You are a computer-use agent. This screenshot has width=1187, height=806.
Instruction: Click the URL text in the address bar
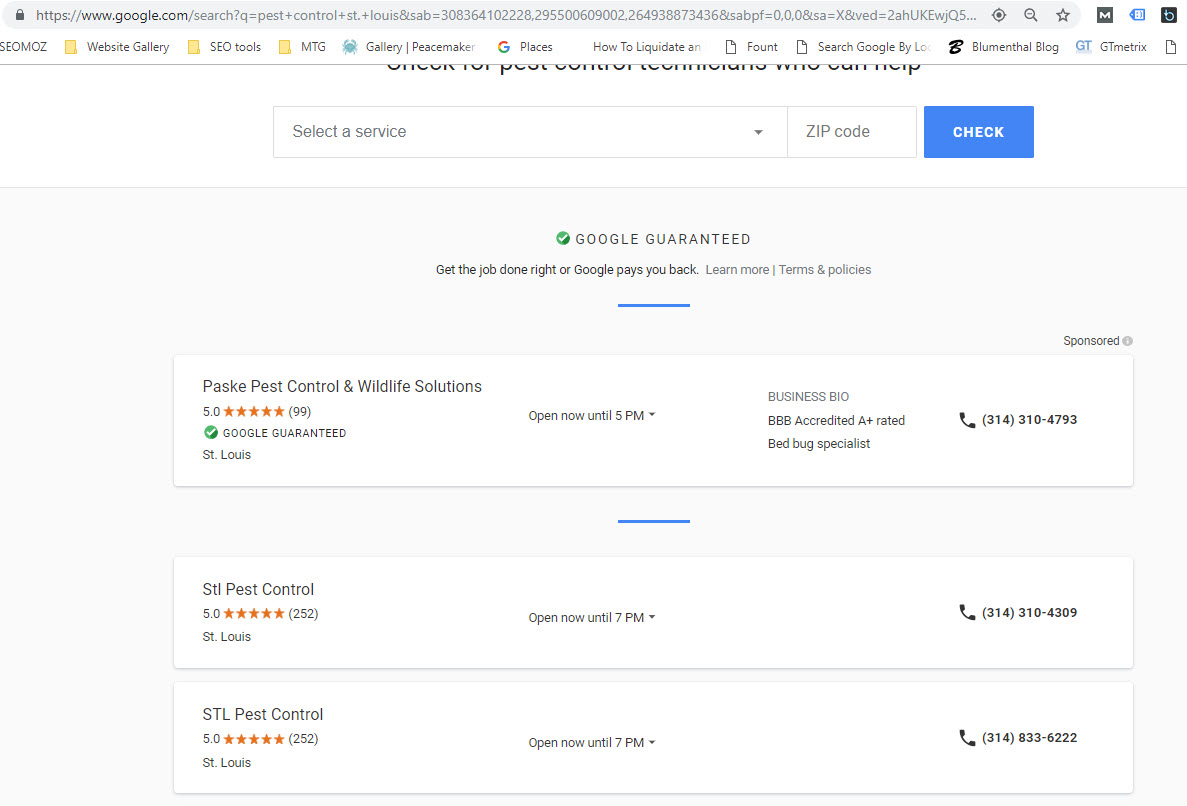point(506,15)
